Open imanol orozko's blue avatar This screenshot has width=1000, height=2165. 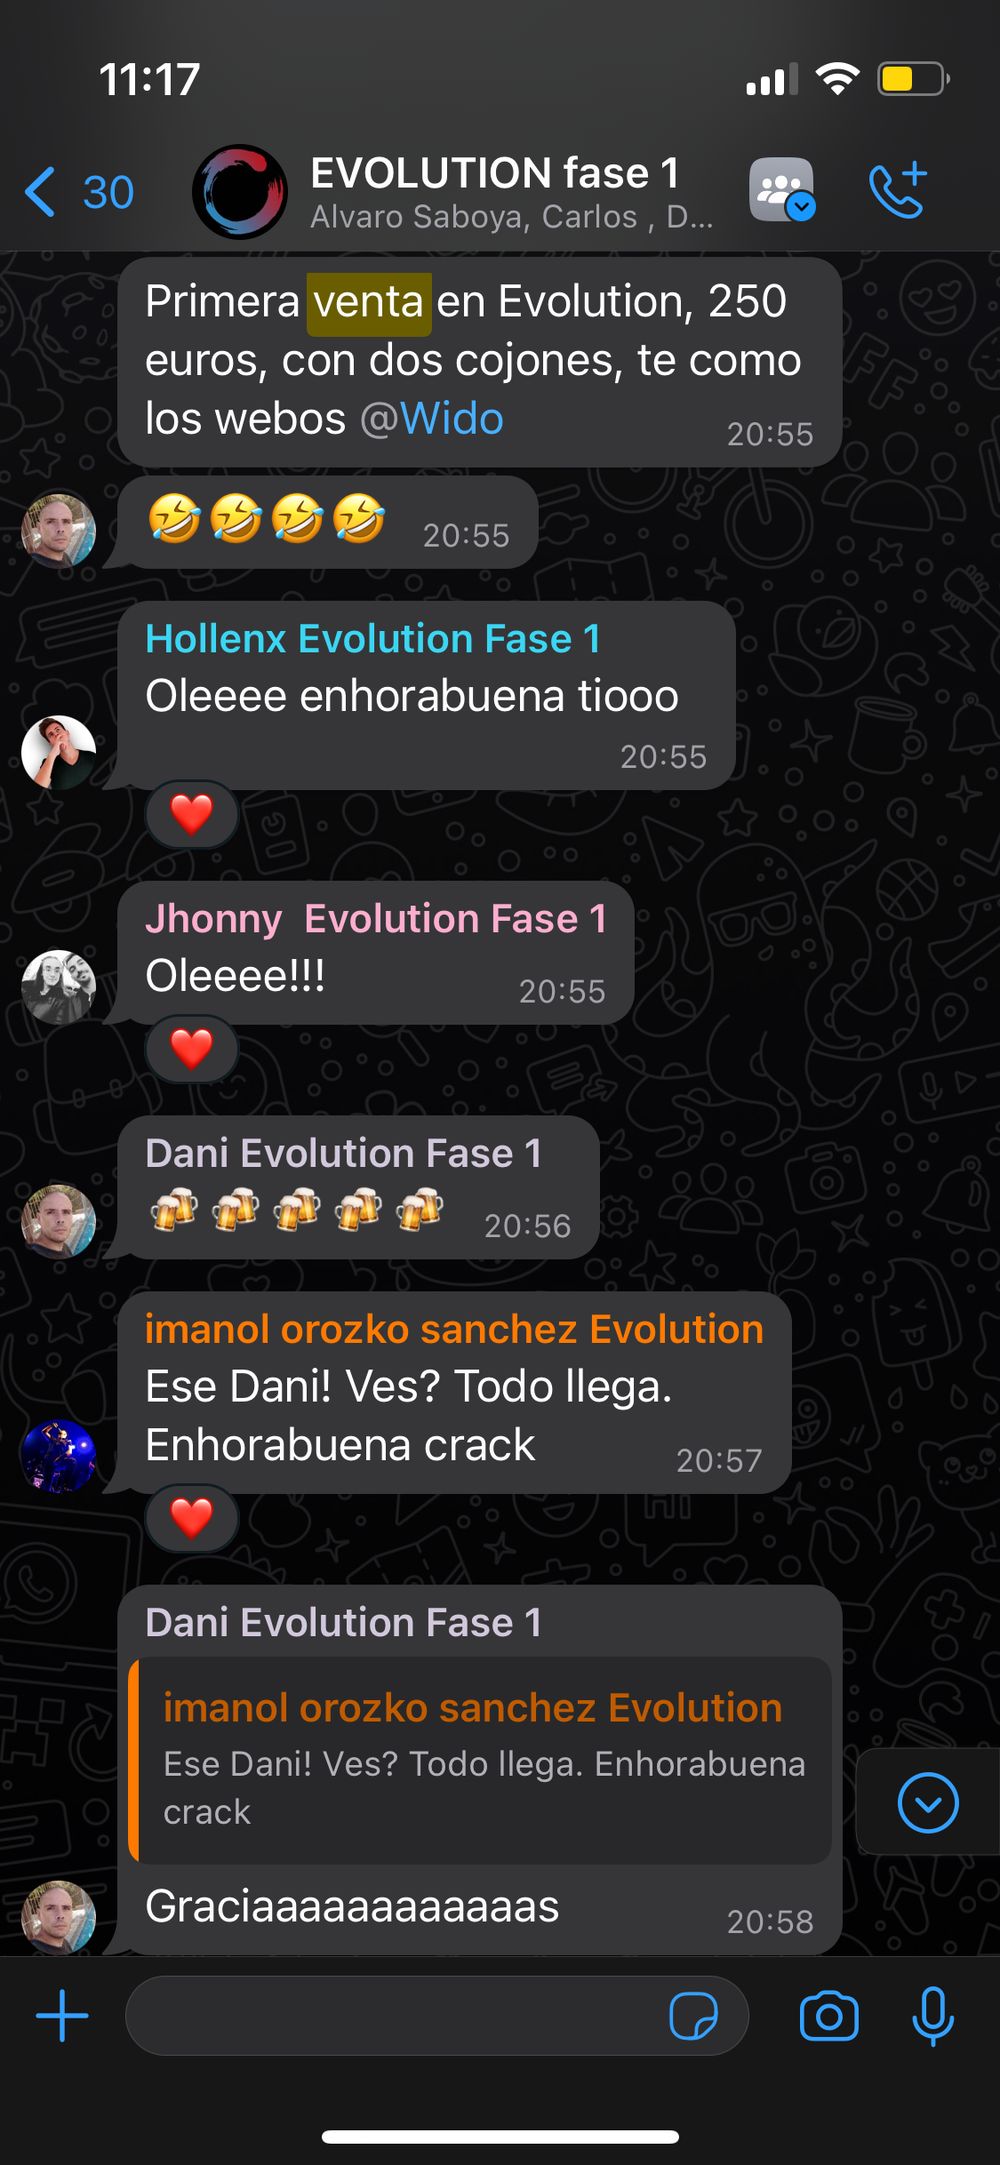click(x=59, y=1455)
